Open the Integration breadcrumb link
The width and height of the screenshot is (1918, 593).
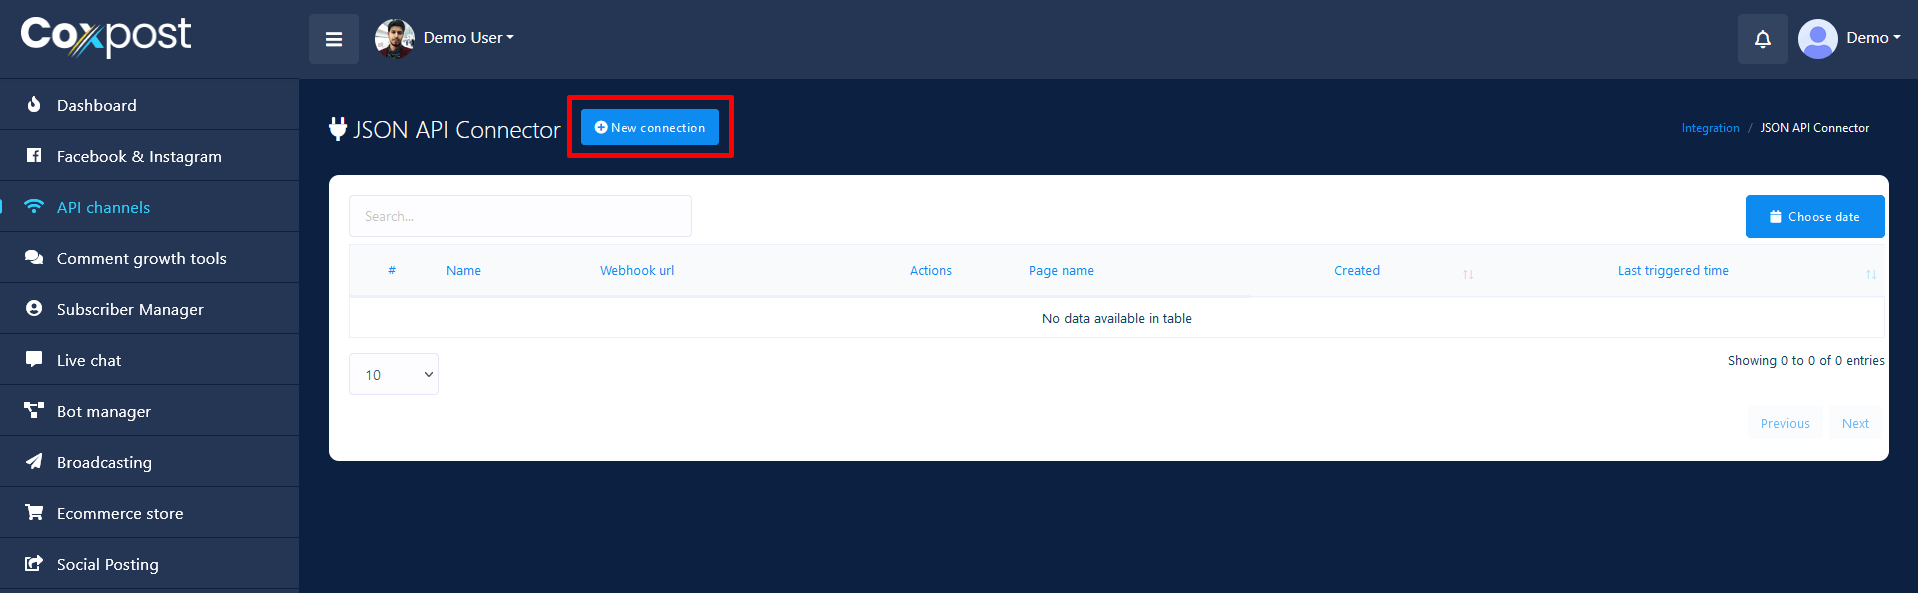(1710, 128)
